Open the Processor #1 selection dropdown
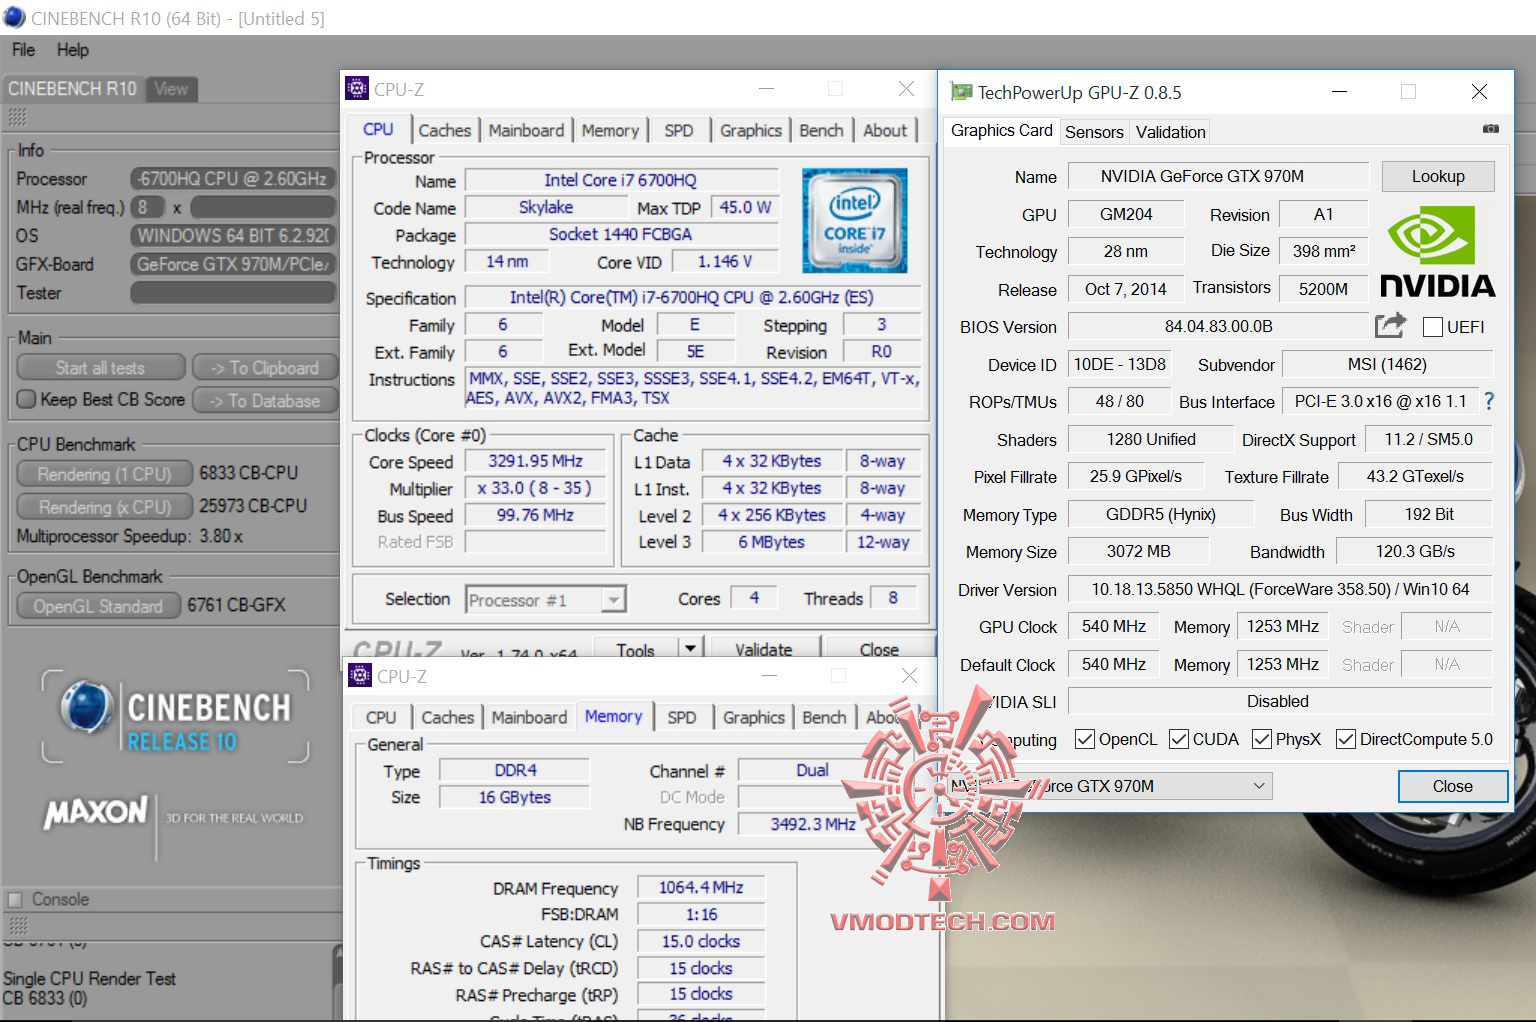Viewport: 1536px width, 1022px height. [546, 599]
